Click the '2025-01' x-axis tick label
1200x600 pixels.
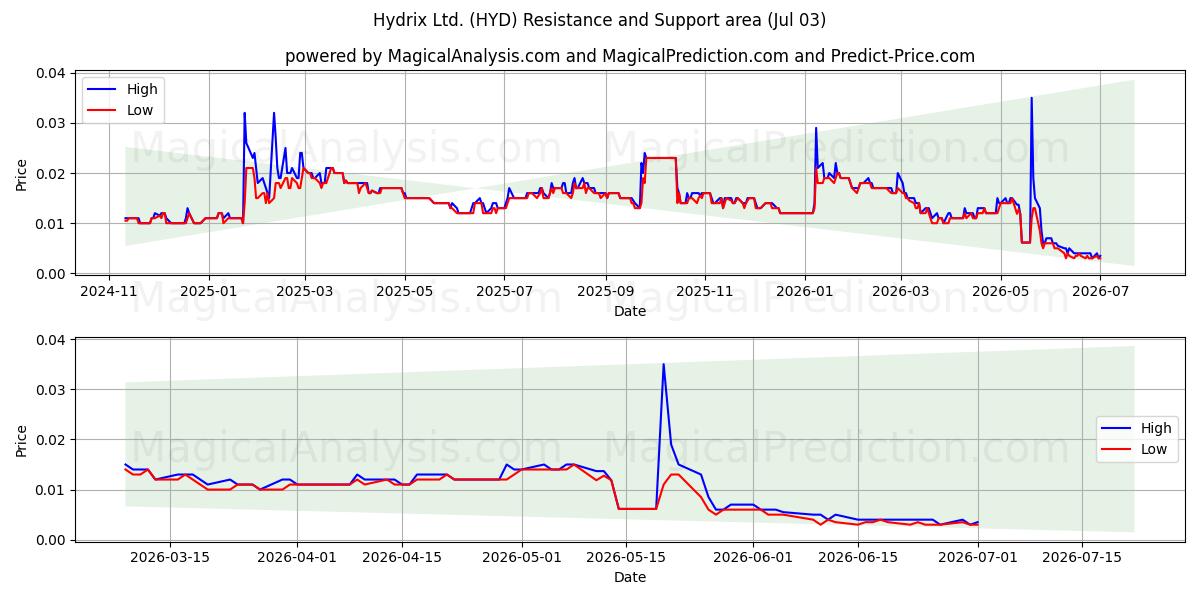click(209, 291)
